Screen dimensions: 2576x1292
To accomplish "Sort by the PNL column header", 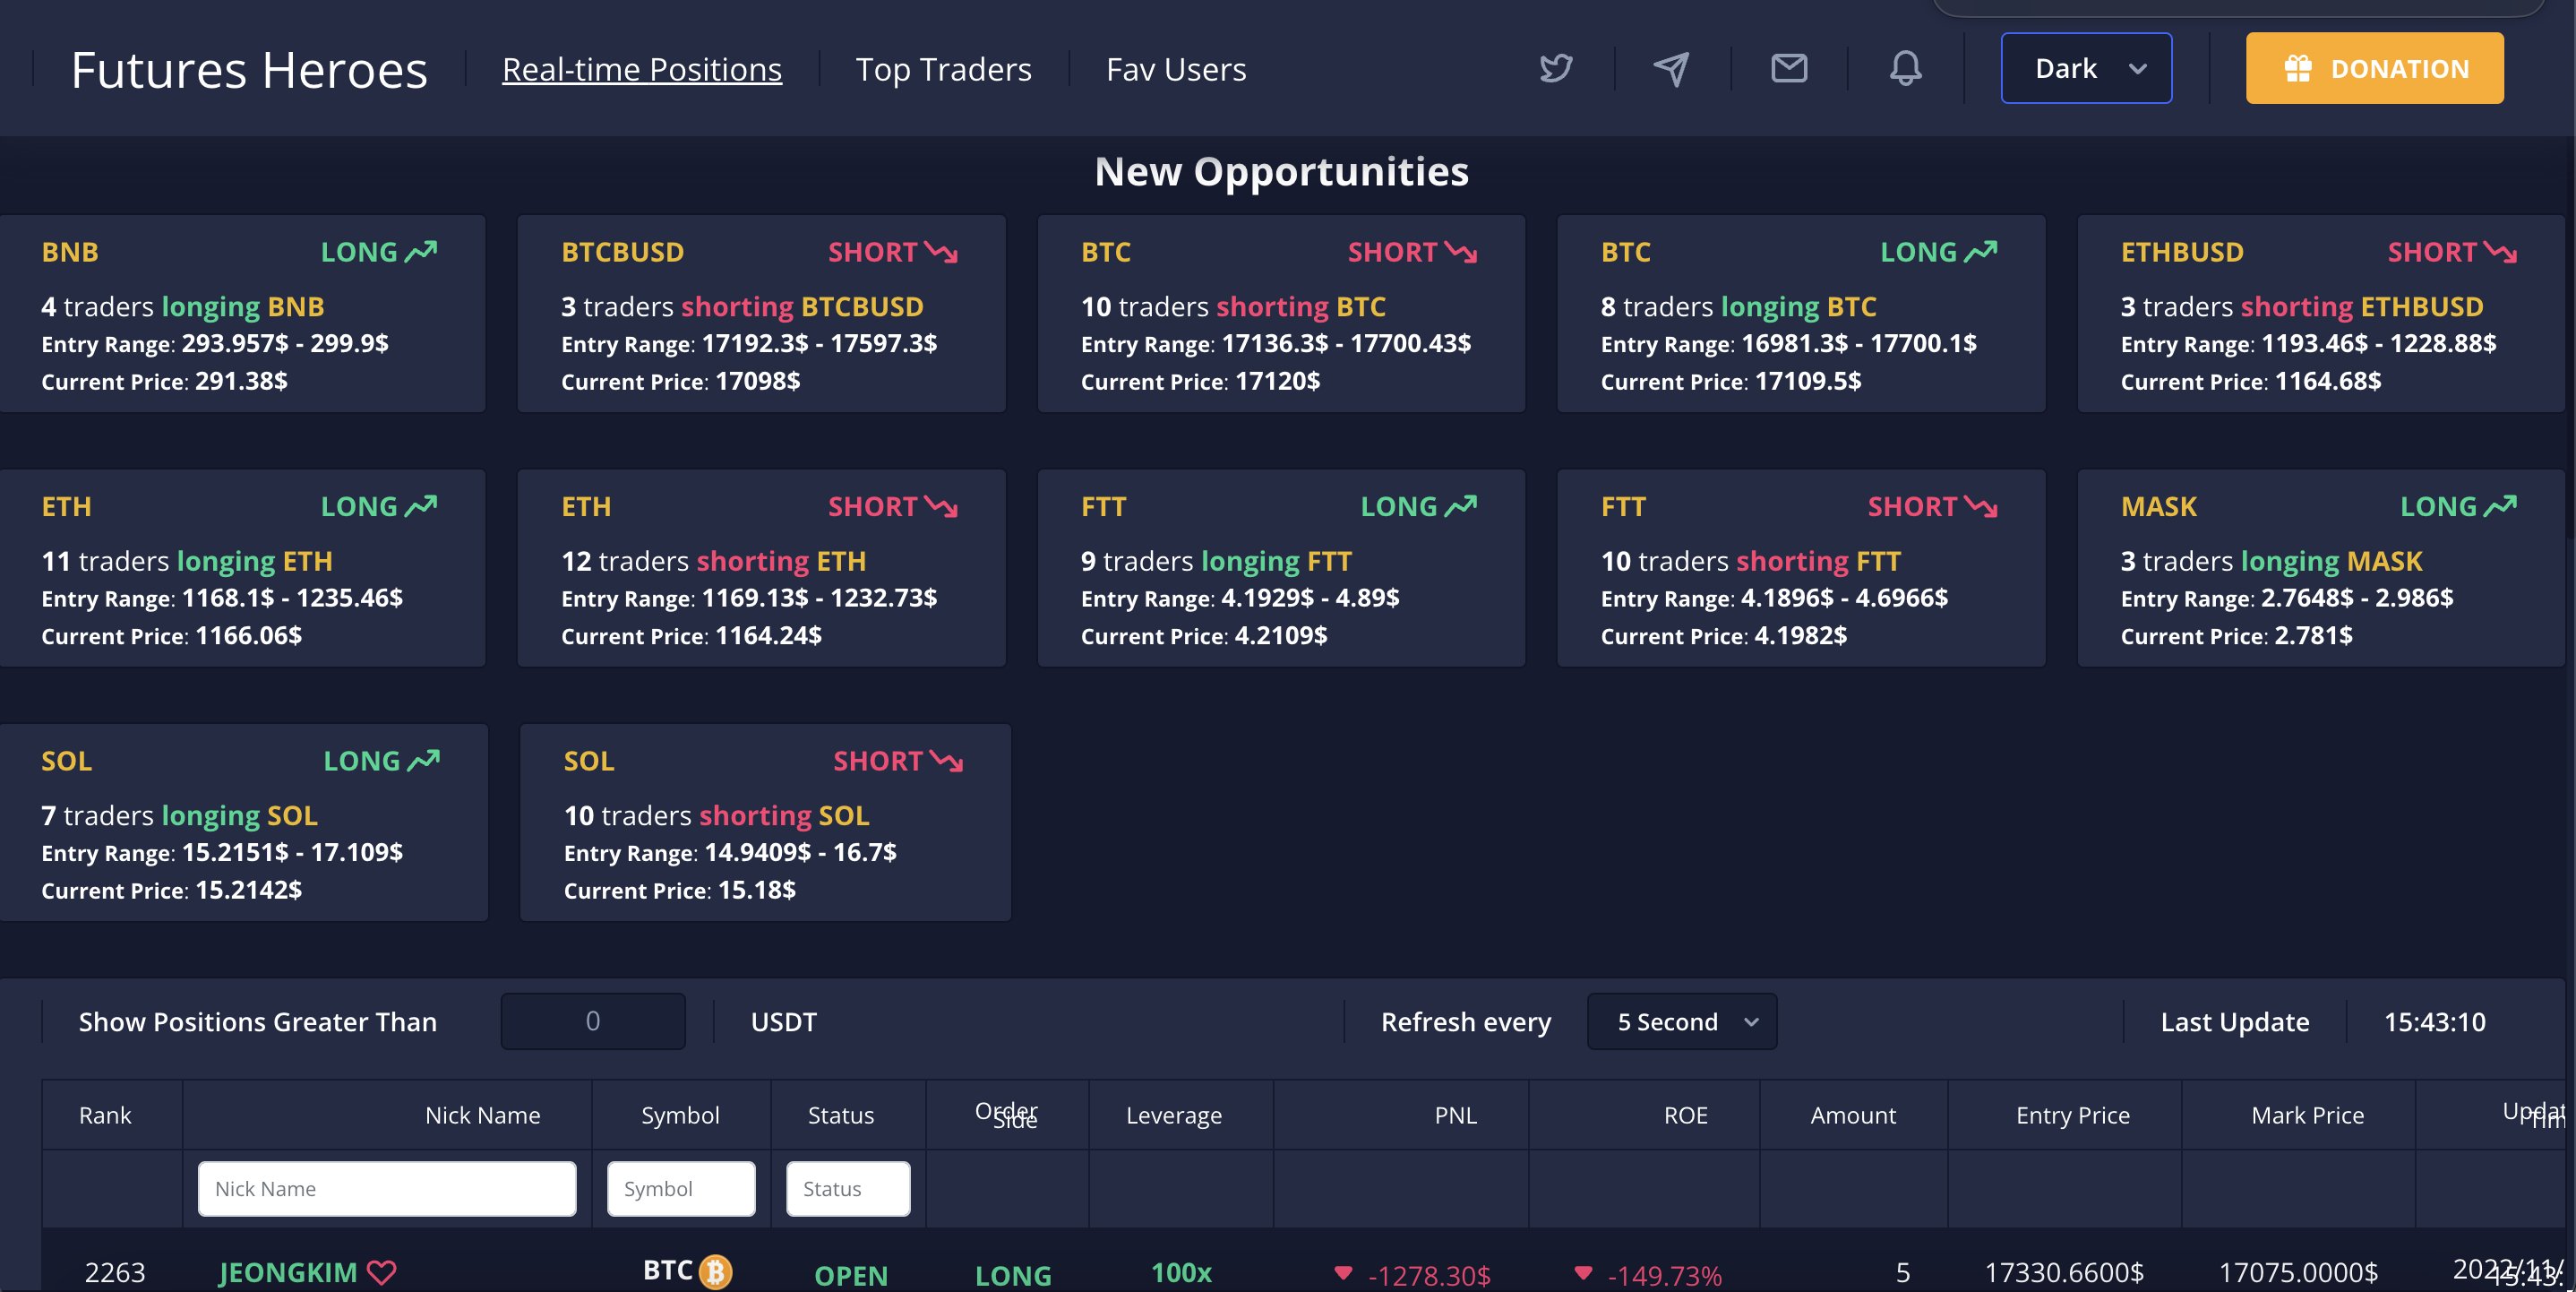I will tap(1455, 1114).
